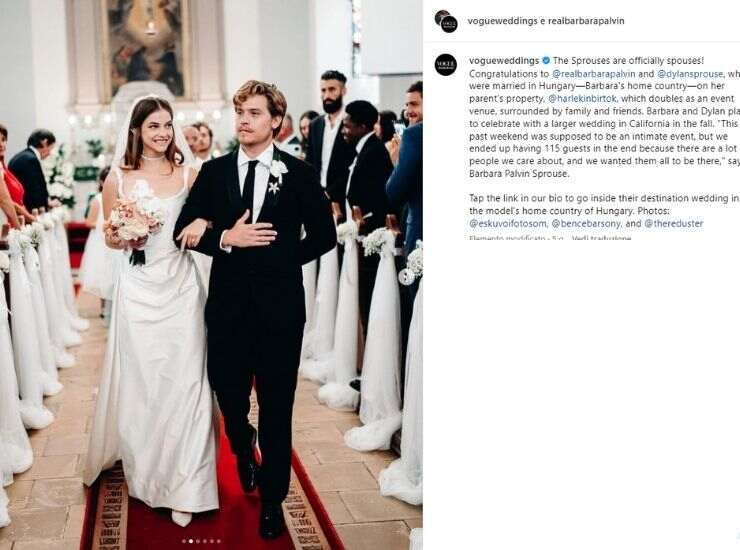This screenshot has width=740, height=550.
Task: Open photographer mention @eskuvoifotosom
Action: [x=508, y=223]
